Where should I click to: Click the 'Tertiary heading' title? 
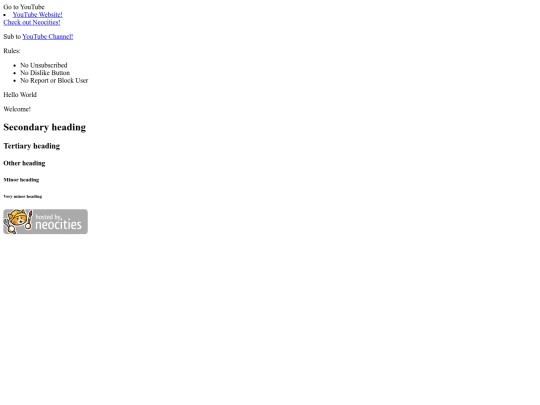click(32, 146)
